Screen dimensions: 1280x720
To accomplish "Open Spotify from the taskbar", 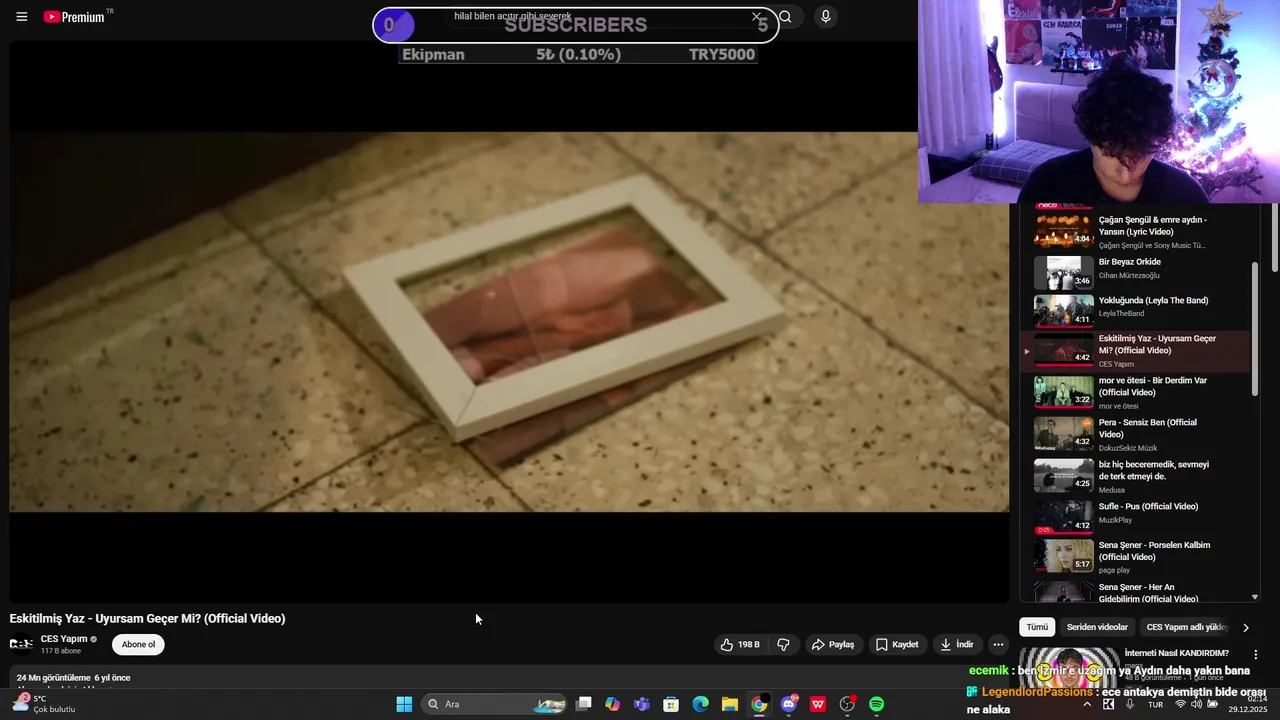I will tap(877, 704).
